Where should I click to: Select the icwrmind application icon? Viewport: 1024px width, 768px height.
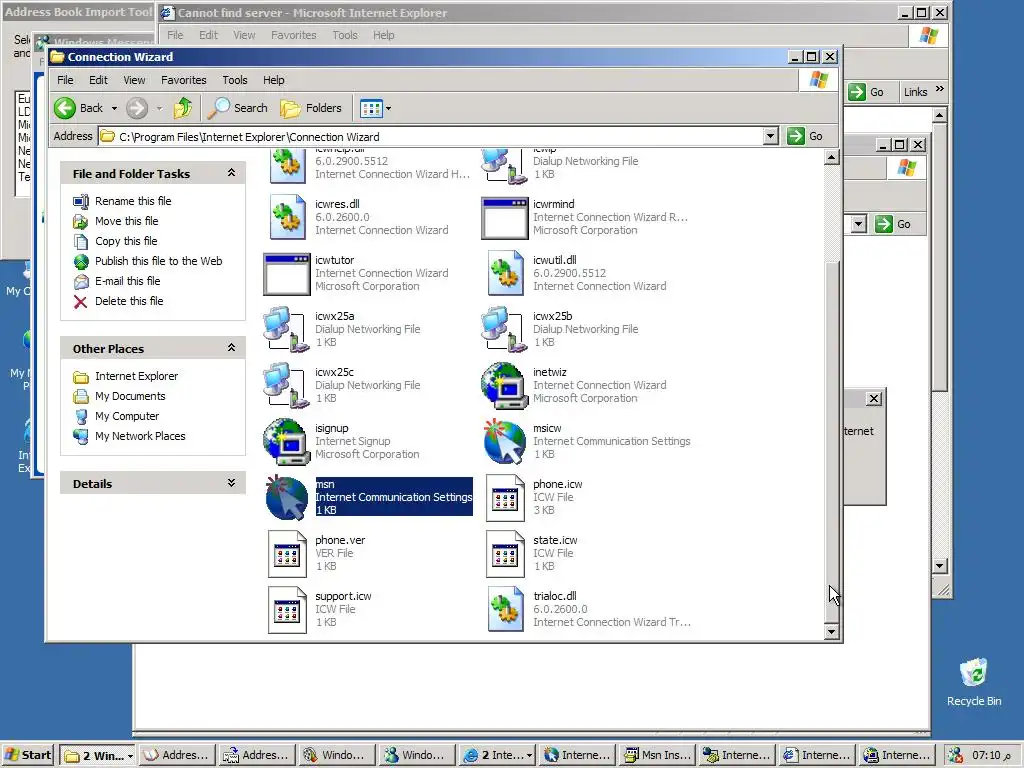(505, 218)
